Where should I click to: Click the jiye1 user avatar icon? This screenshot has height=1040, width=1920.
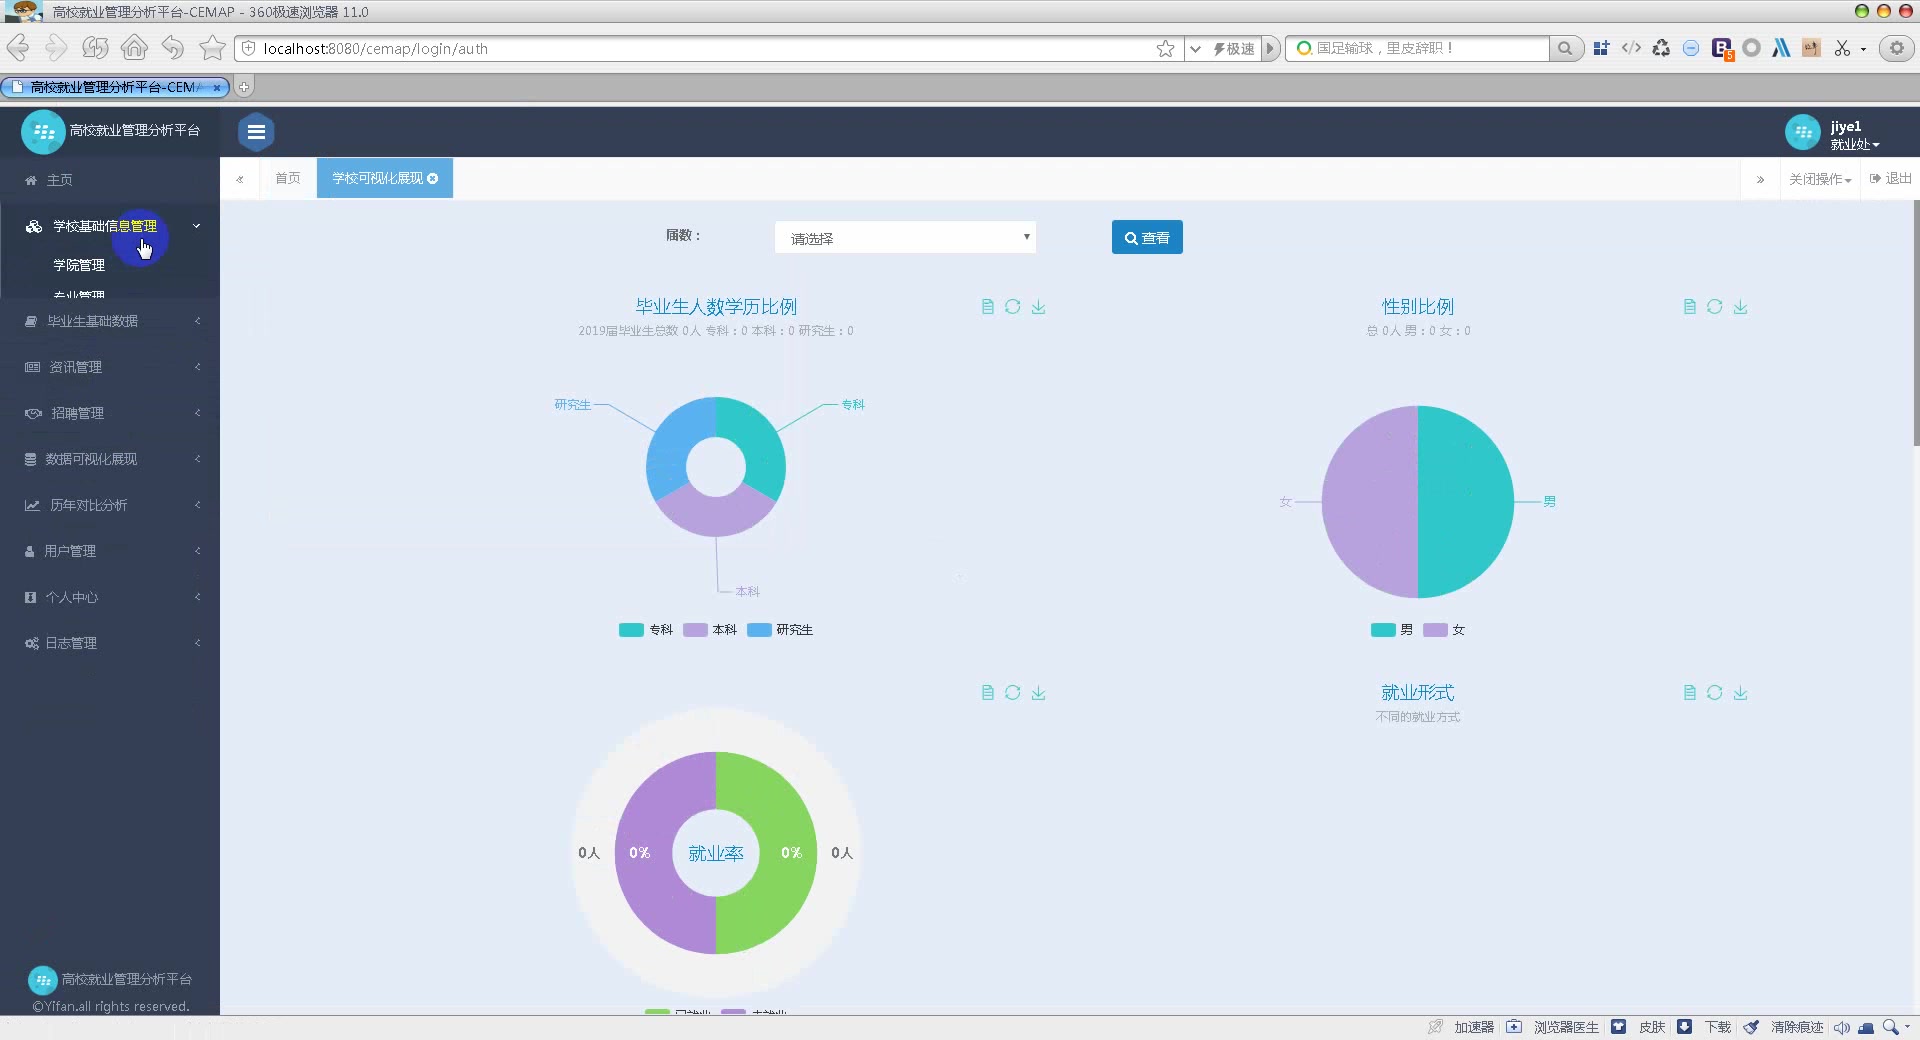(x=1802, y=132)
